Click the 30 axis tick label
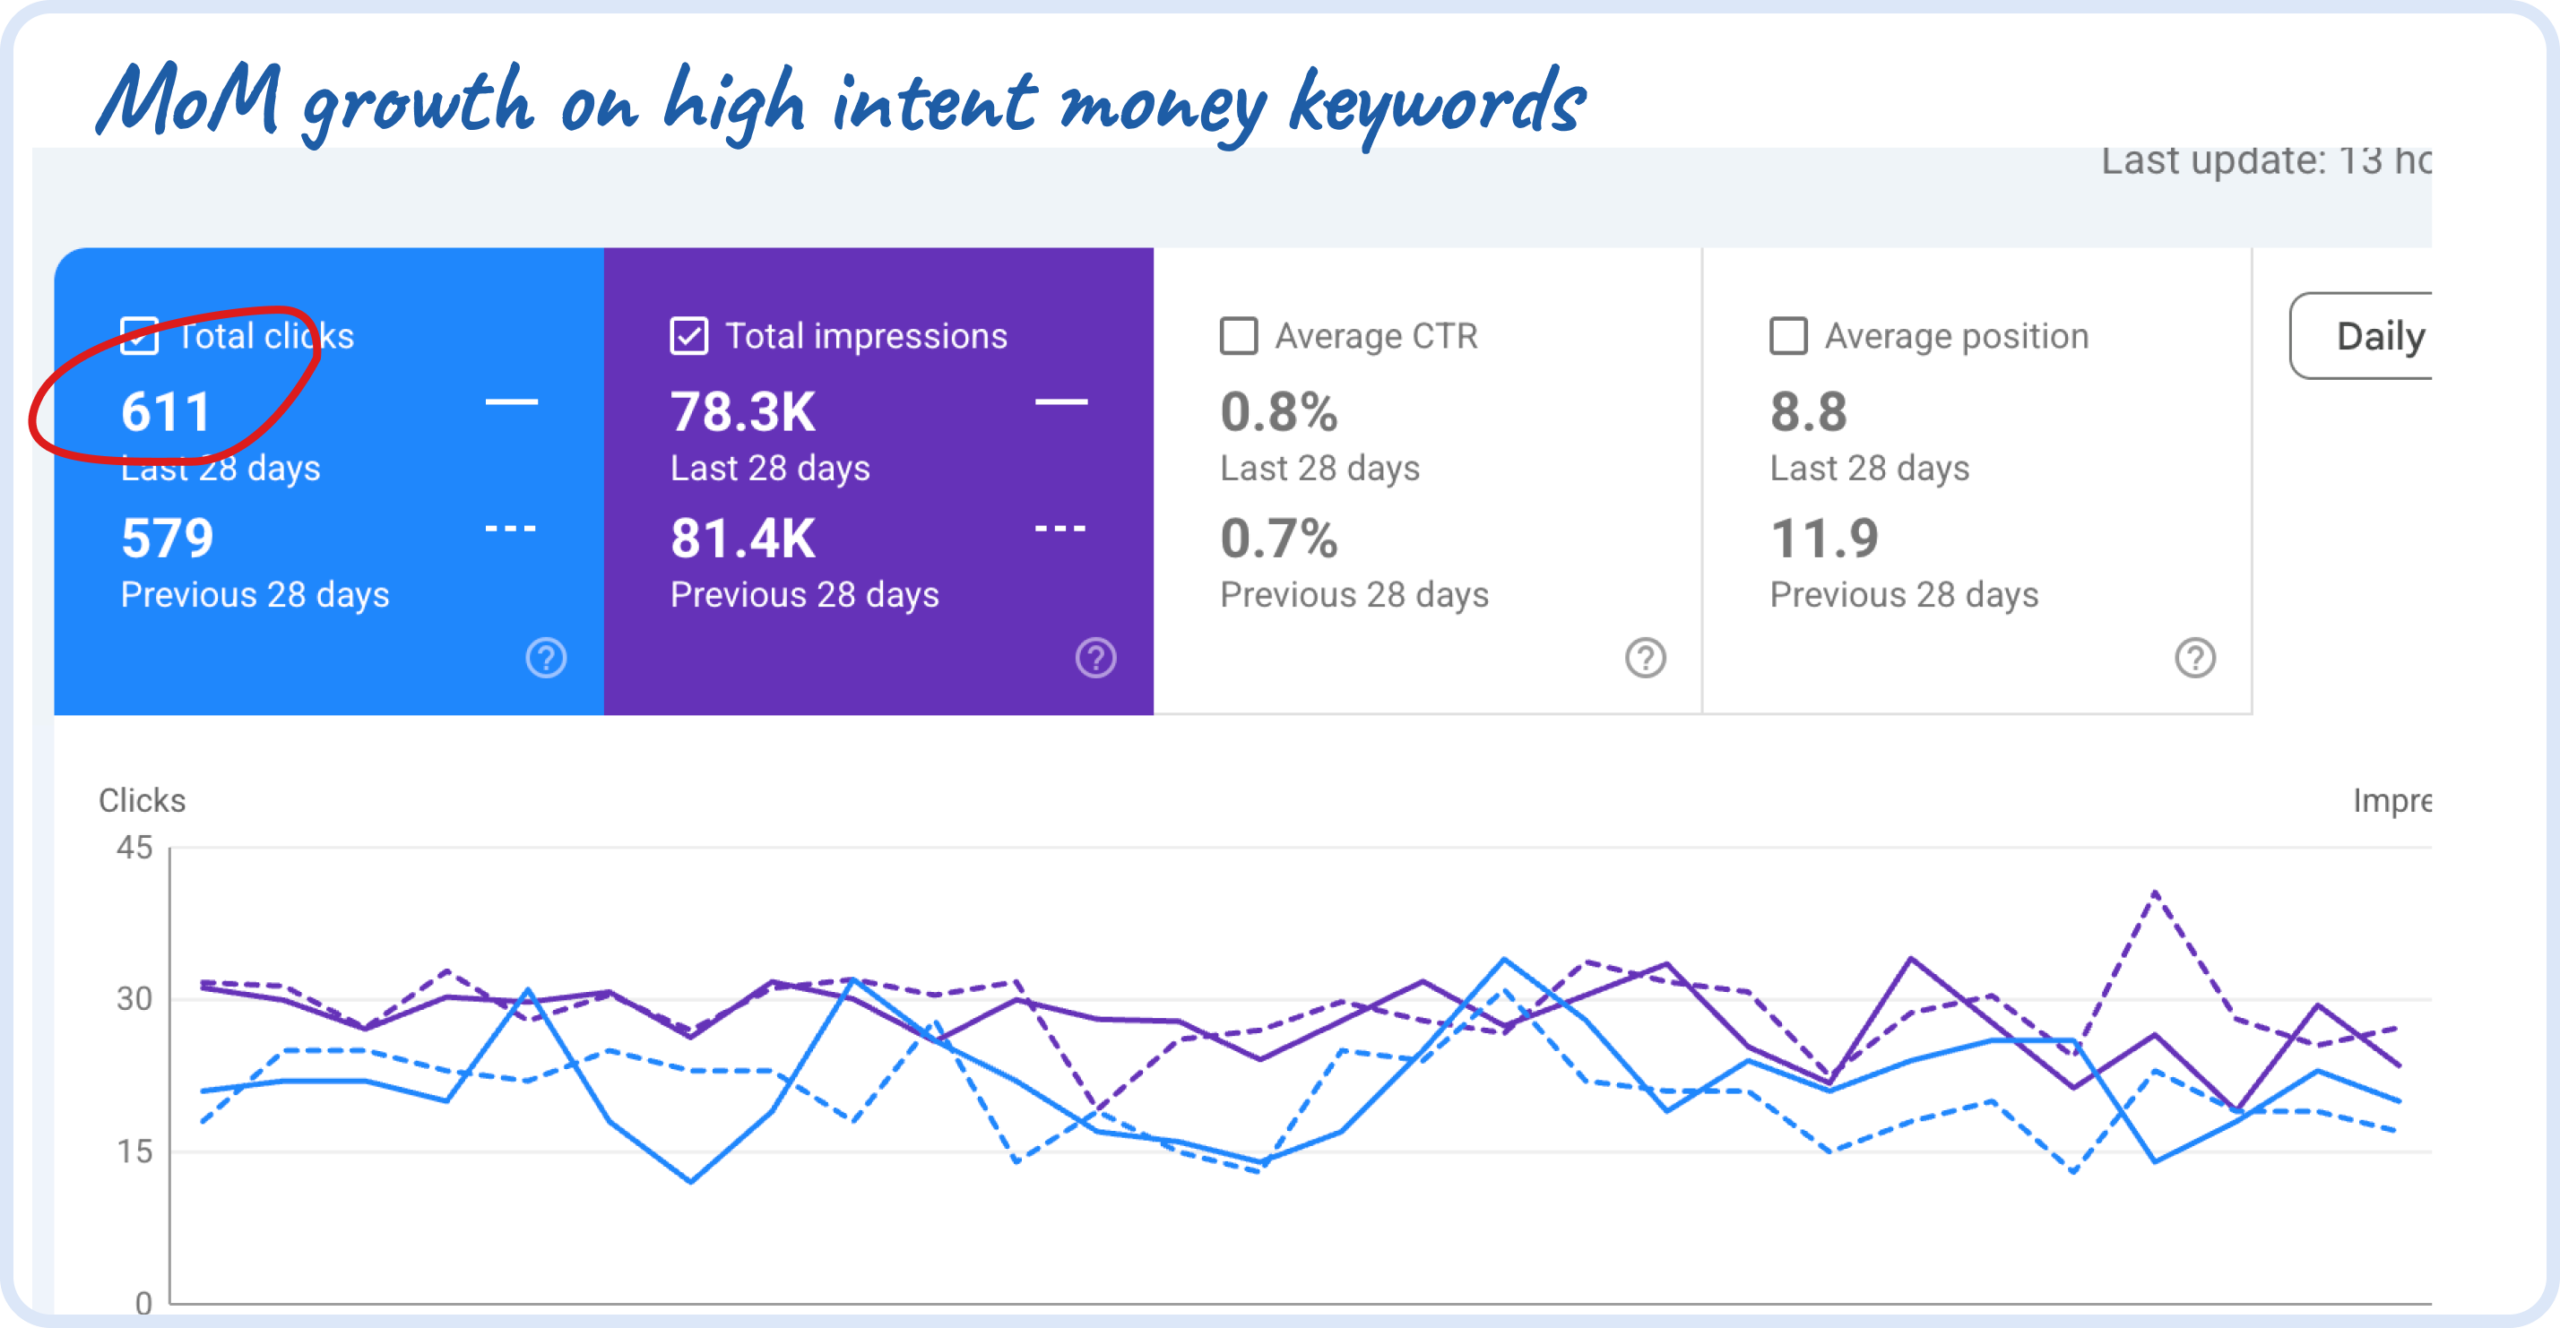 135,998
